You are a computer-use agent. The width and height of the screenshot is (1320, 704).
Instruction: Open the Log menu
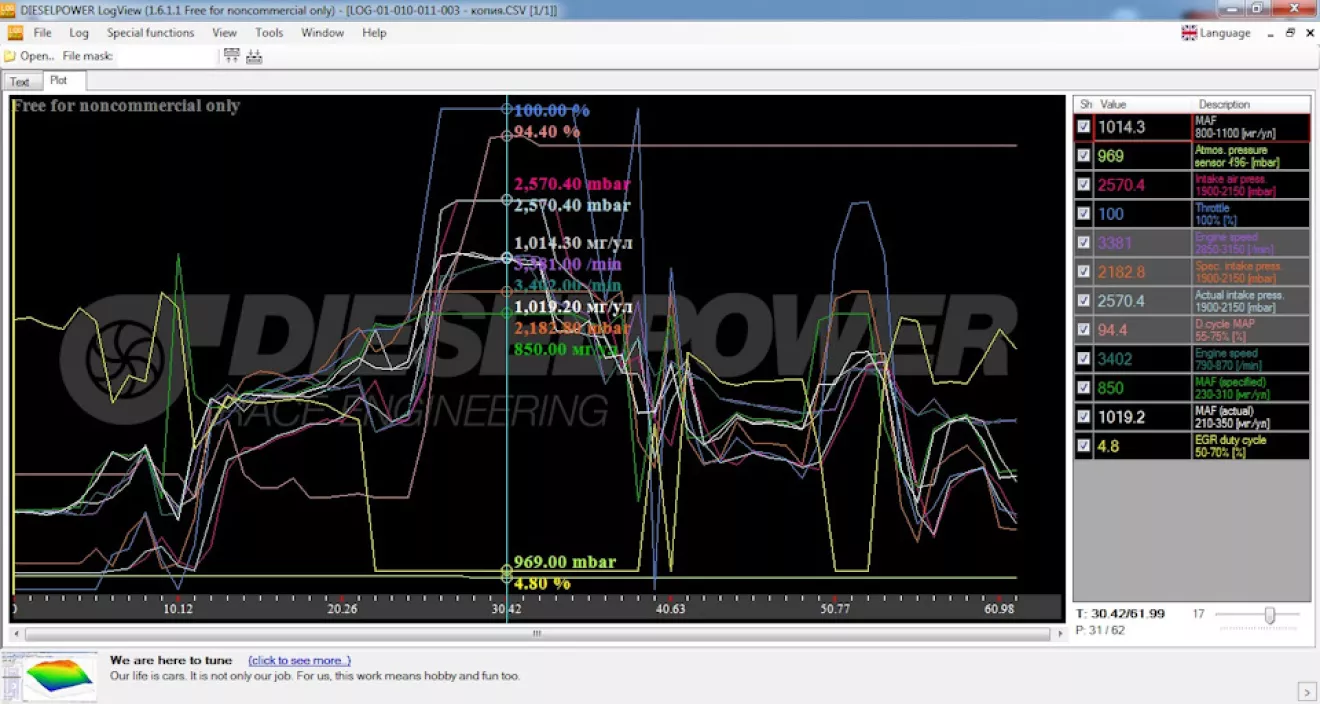tap(79, 33)
